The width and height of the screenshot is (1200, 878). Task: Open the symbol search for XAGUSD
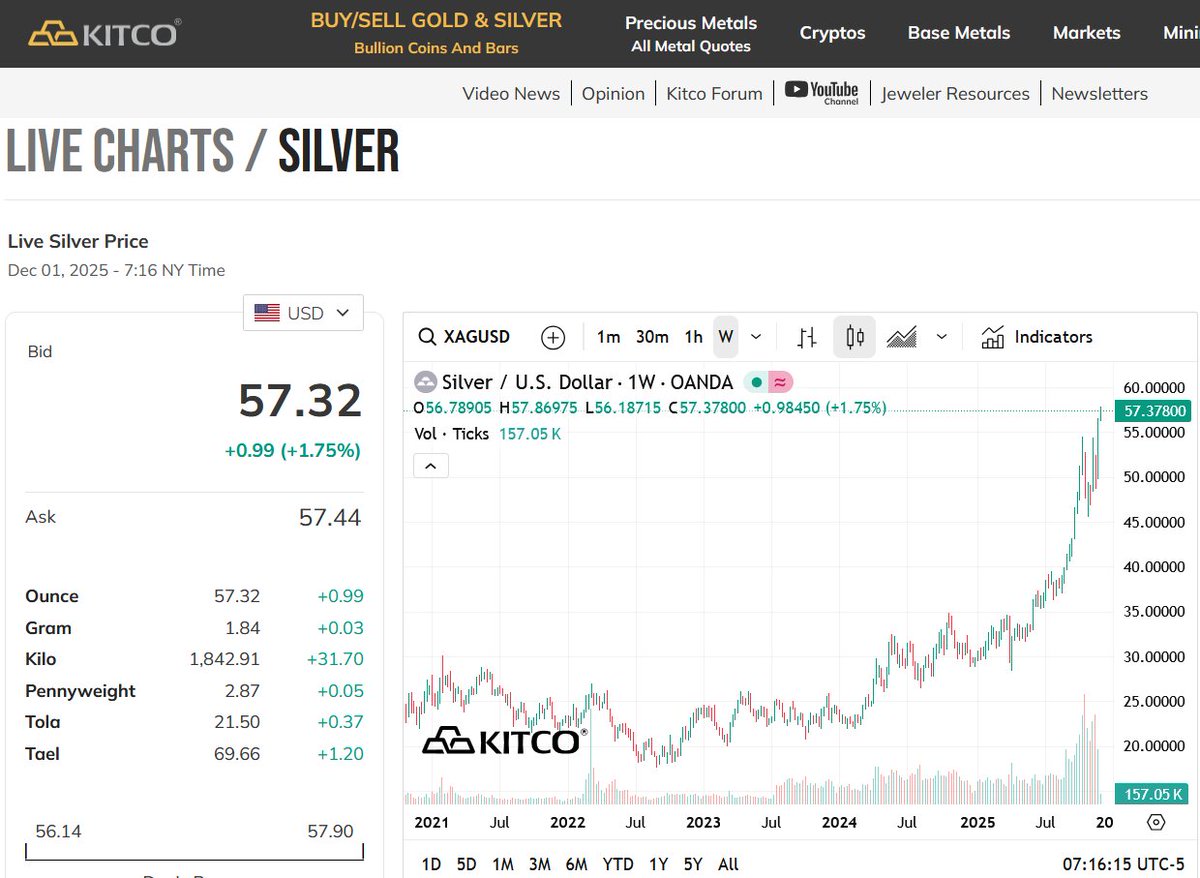[x=466, y=336]
